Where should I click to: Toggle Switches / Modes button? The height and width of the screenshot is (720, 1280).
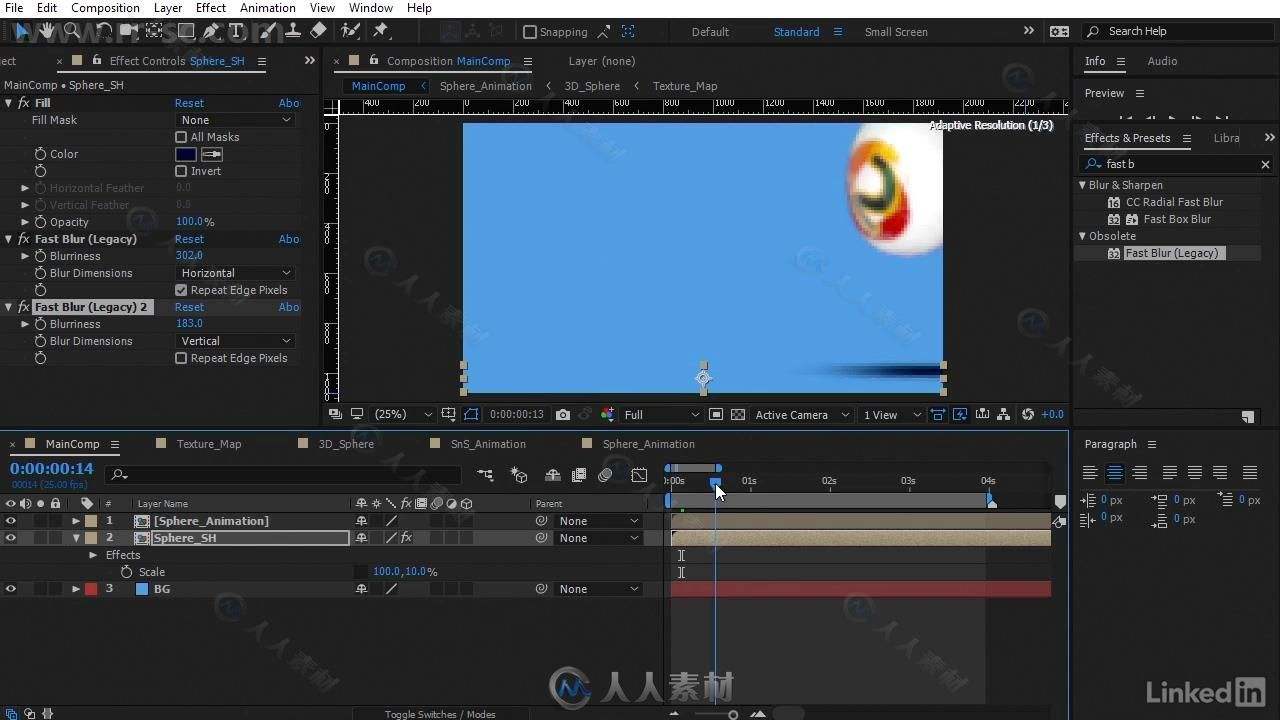(x=440, y=714)
